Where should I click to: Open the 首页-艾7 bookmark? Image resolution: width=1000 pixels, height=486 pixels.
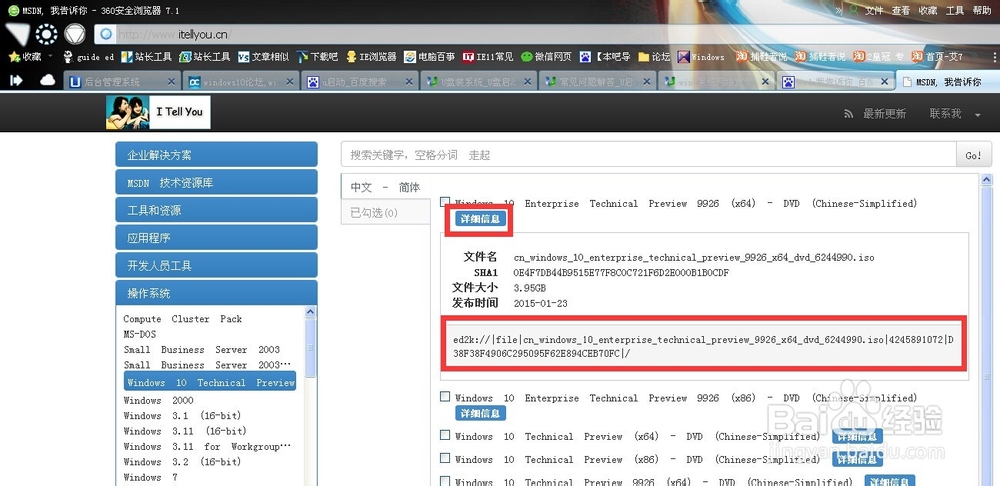point(937,57)
